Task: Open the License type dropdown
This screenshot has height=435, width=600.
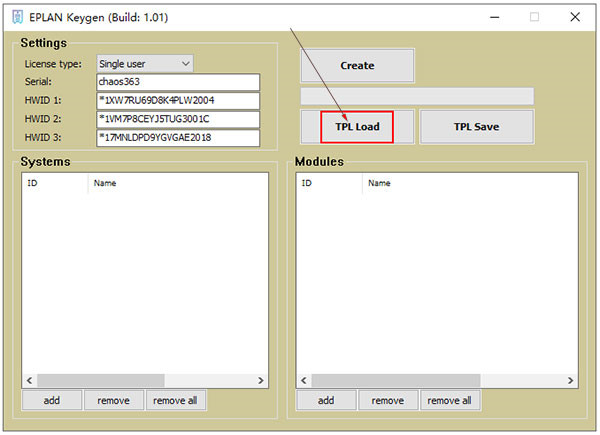Action: [145, 64]
